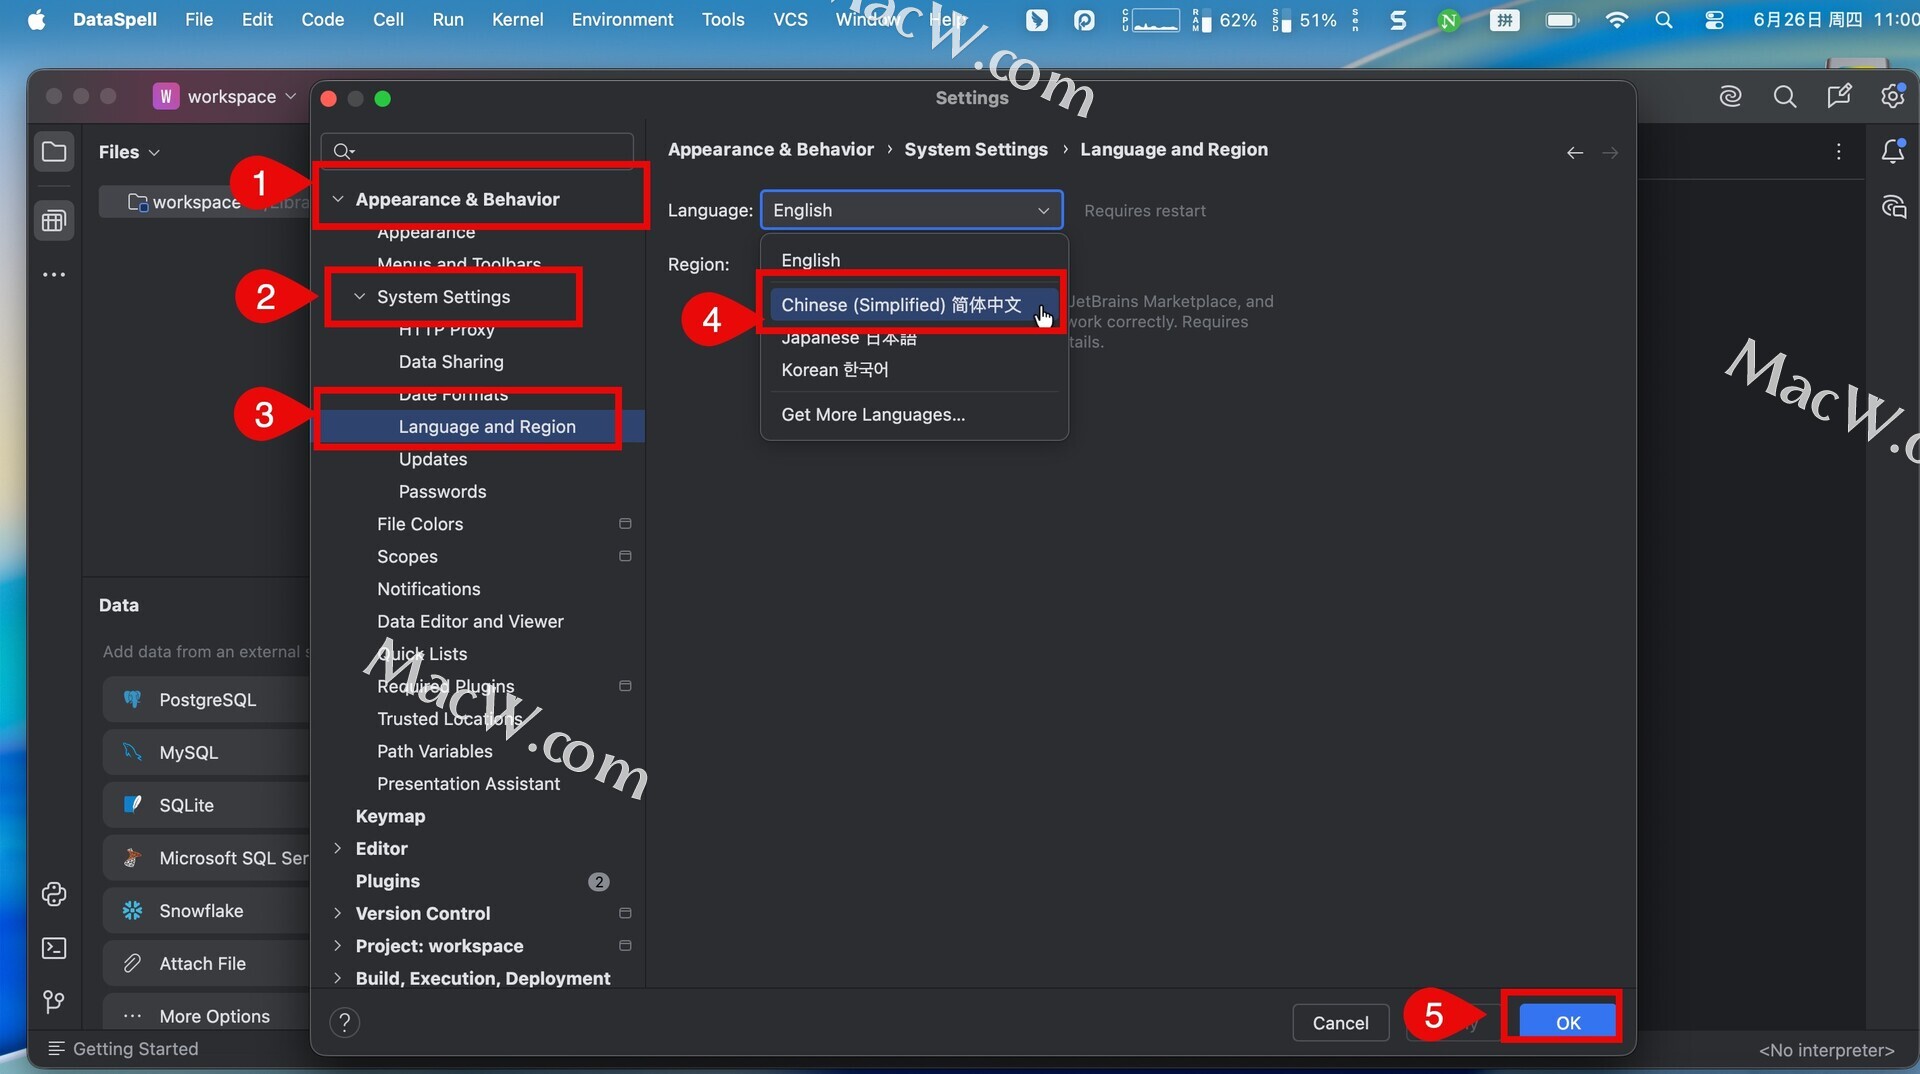The height and width of the screenshot is (1074, 1920).
Task: Open the AI Assistant spiral icon
Action: coord(1730,96)
